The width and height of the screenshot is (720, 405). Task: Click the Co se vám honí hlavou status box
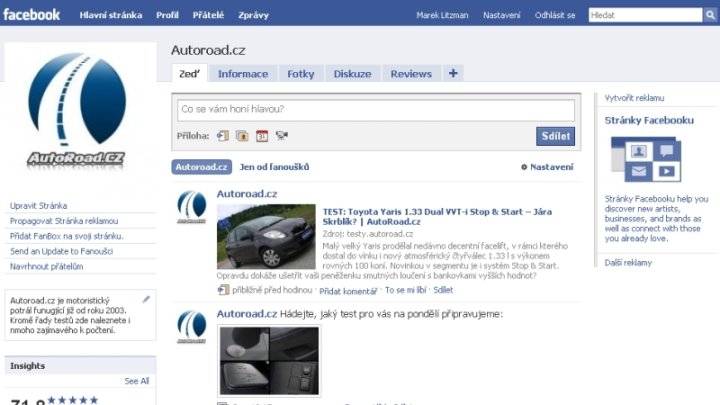click(376, 110)
